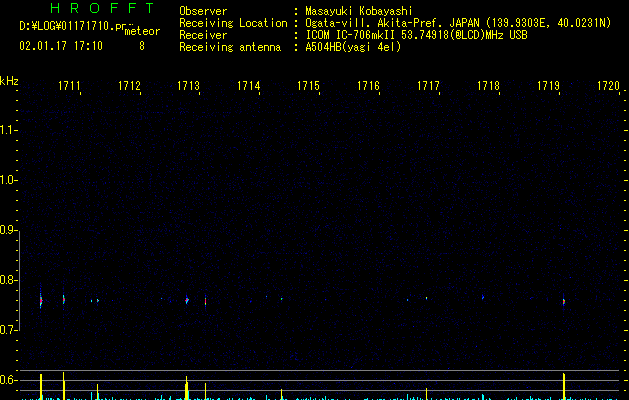Viewport: 629px width, 400px height.
Task: Click the Receiver label
Action: click(203, 35)
